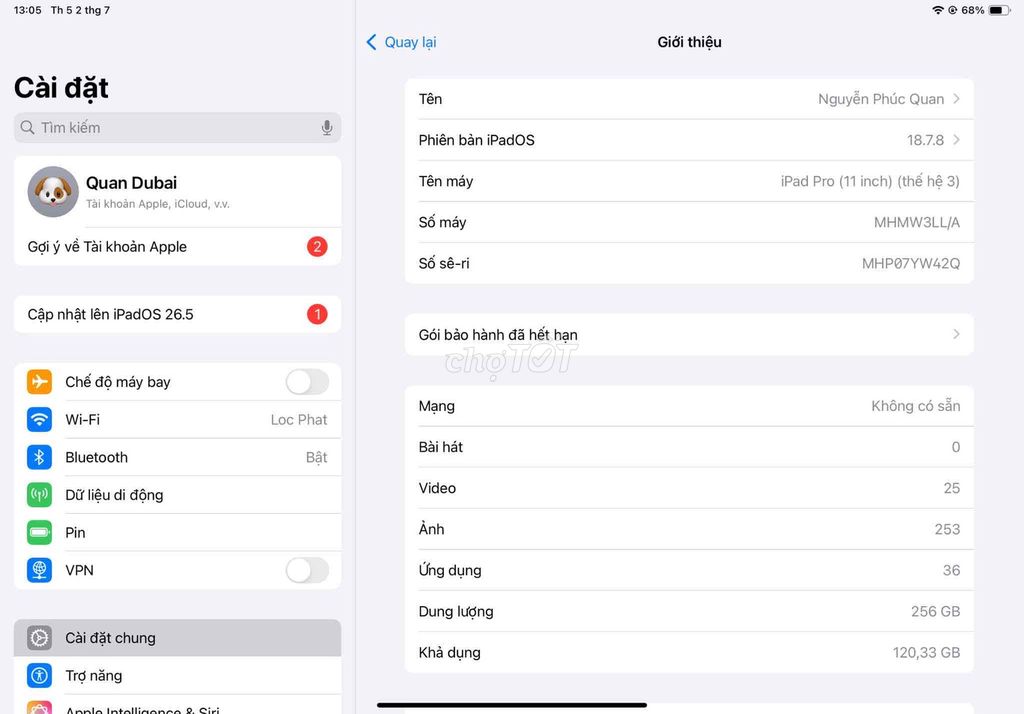Screen dimensions: 1024x714
Task: Tap the Khả dụng 120,33 GB value
Action: [x=926, y=653]
